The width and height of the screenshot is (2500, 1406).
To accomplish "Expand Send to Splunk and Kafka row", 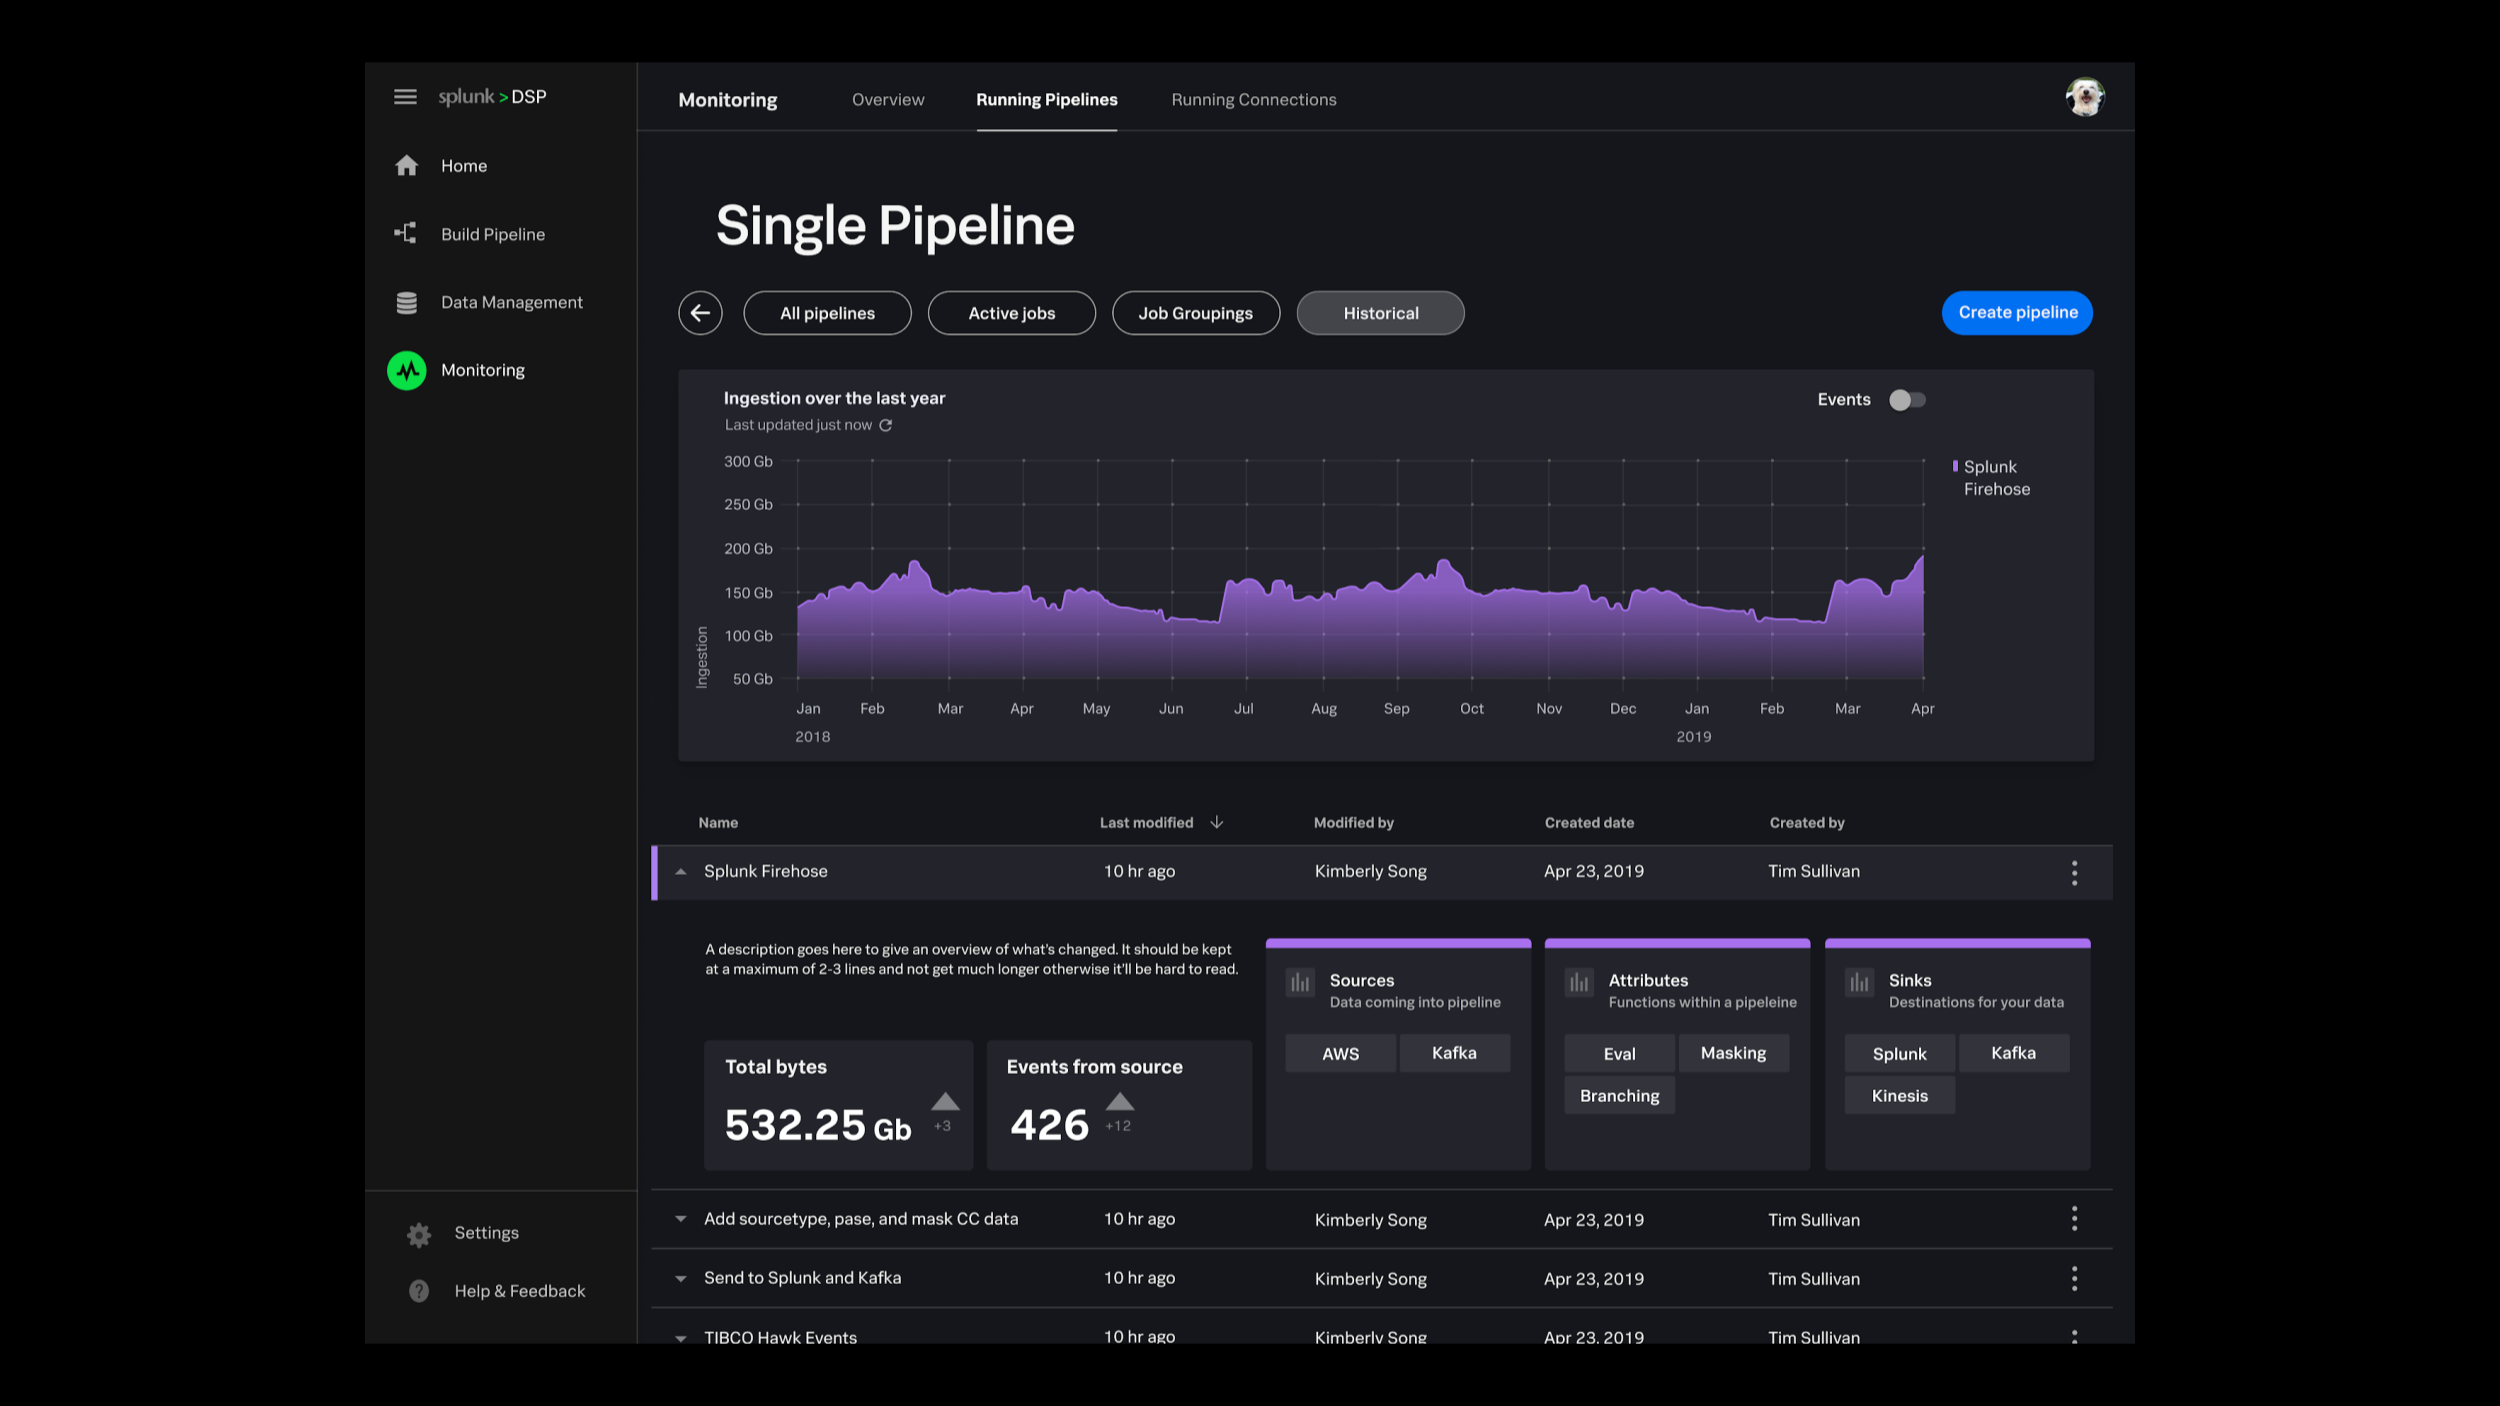I will coord(681,1278).
